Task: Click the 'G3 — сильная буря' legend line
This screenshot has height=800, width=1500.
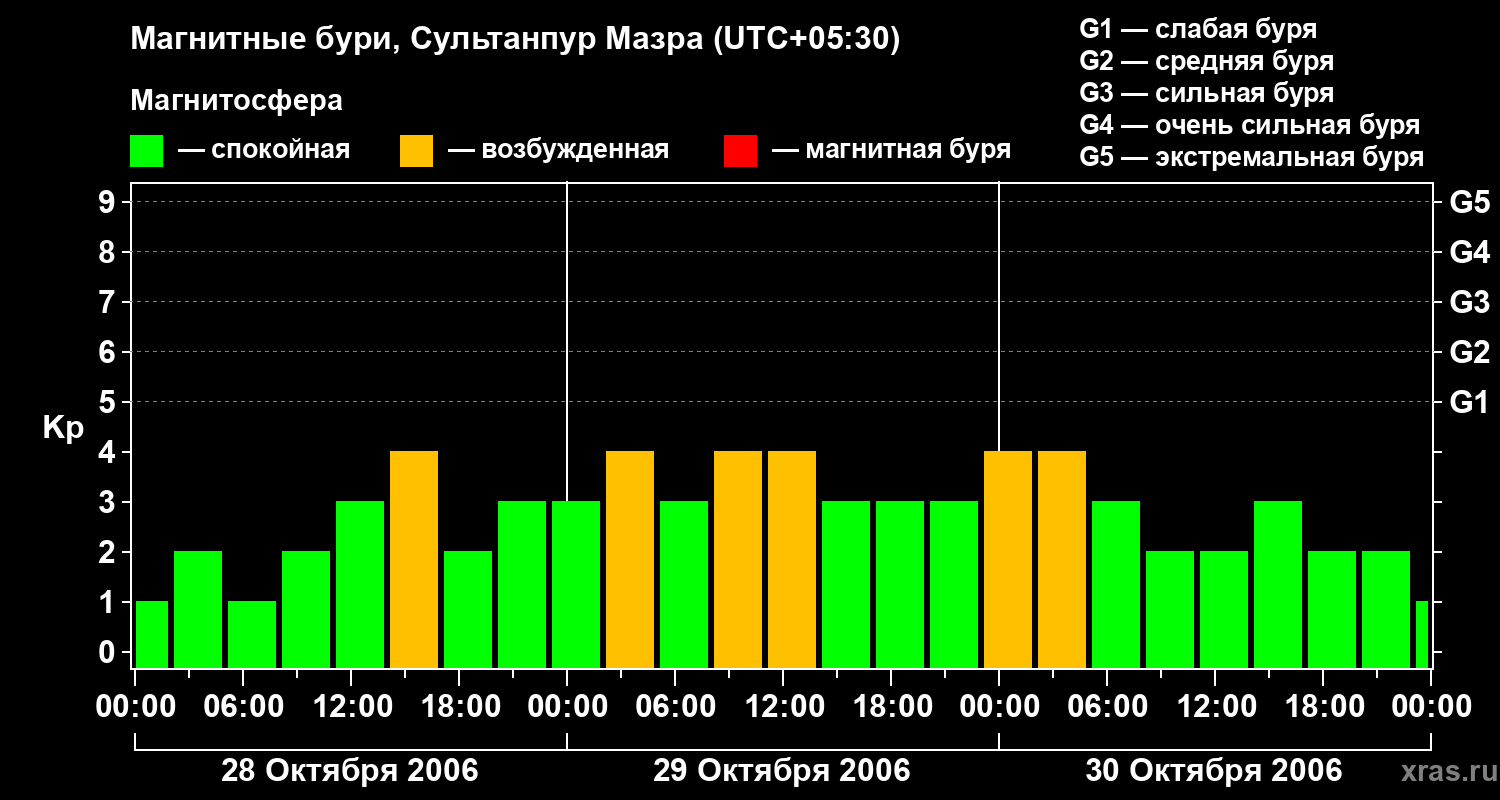Action: click(1206, 93)
